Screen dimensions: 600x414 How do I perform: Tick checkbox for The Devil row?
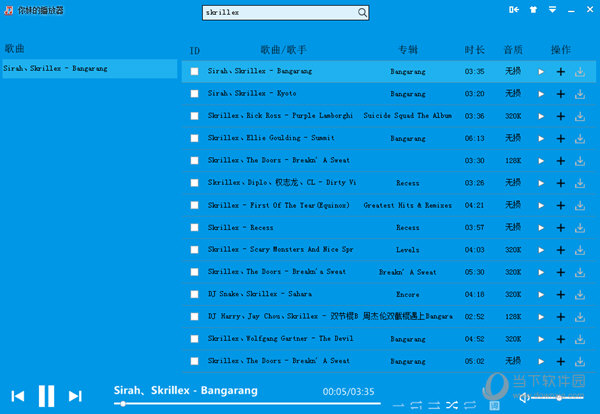[x=194, y=339]
